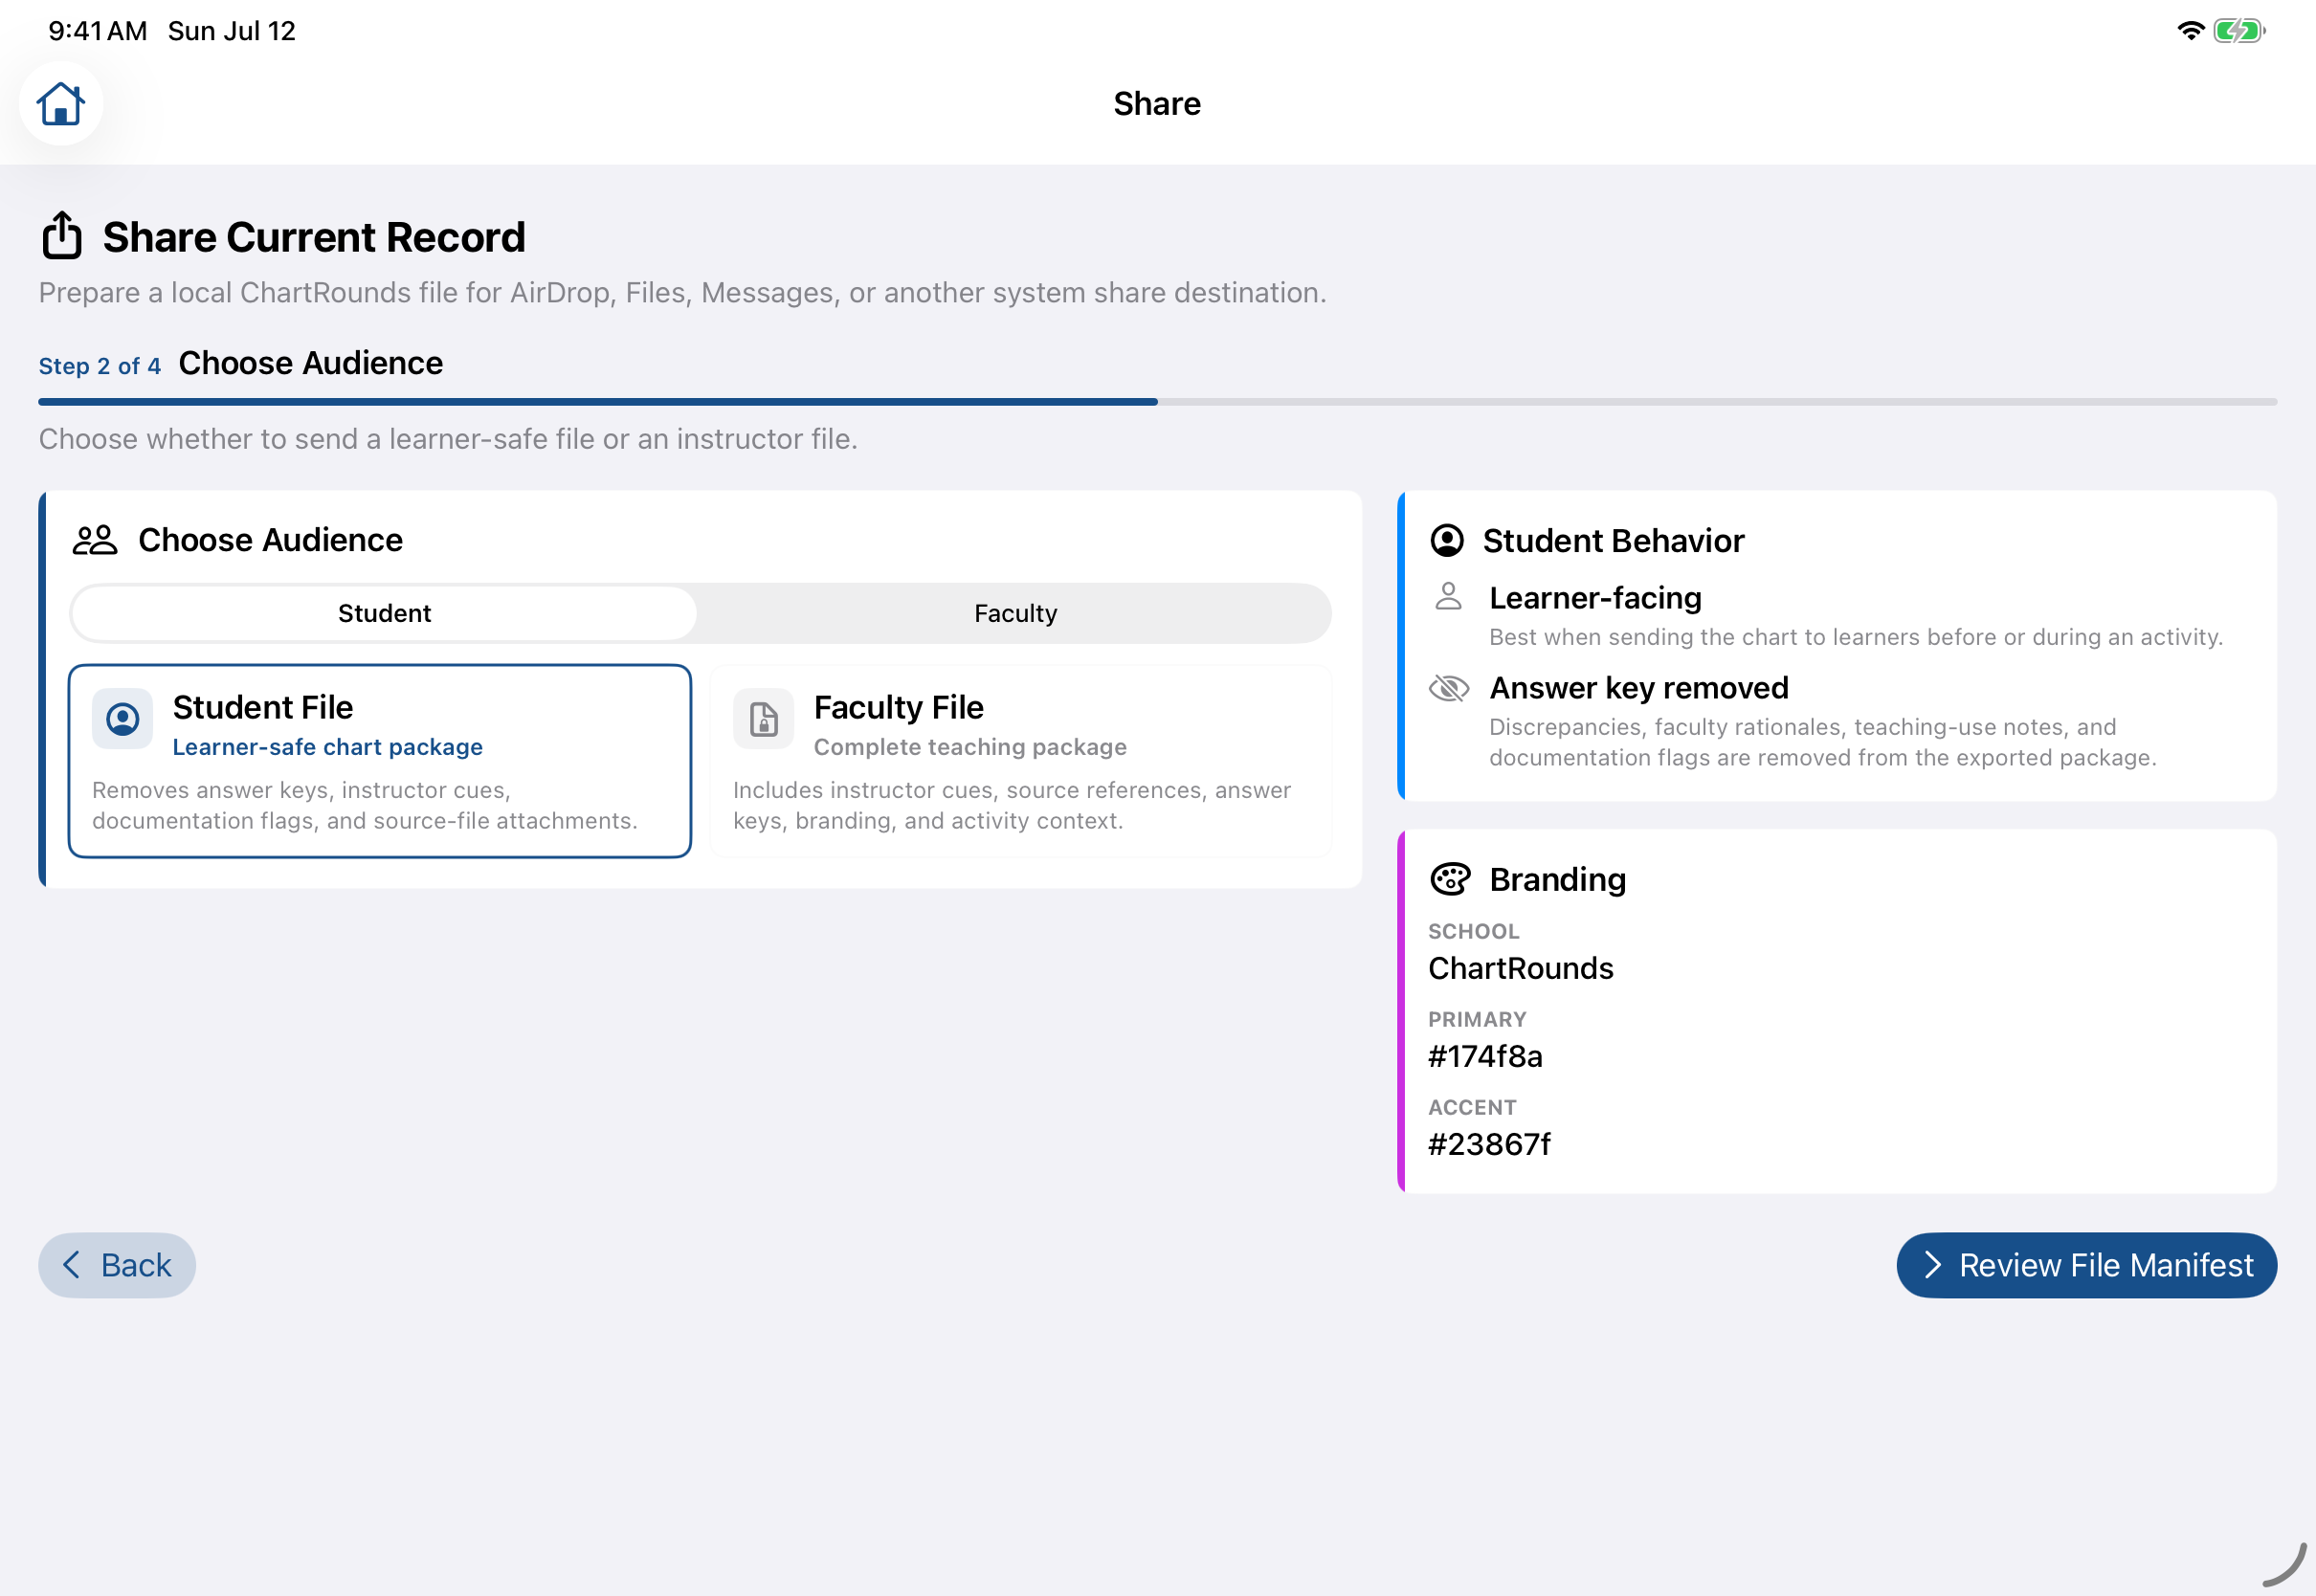
Task: Click the locked document icon in Faculty File card
Action: (x=763, y=719)
